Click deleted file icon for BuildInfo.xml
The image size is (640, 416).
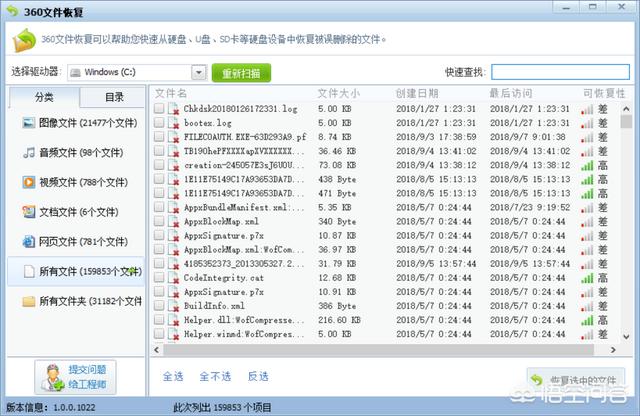coord(174,306)
